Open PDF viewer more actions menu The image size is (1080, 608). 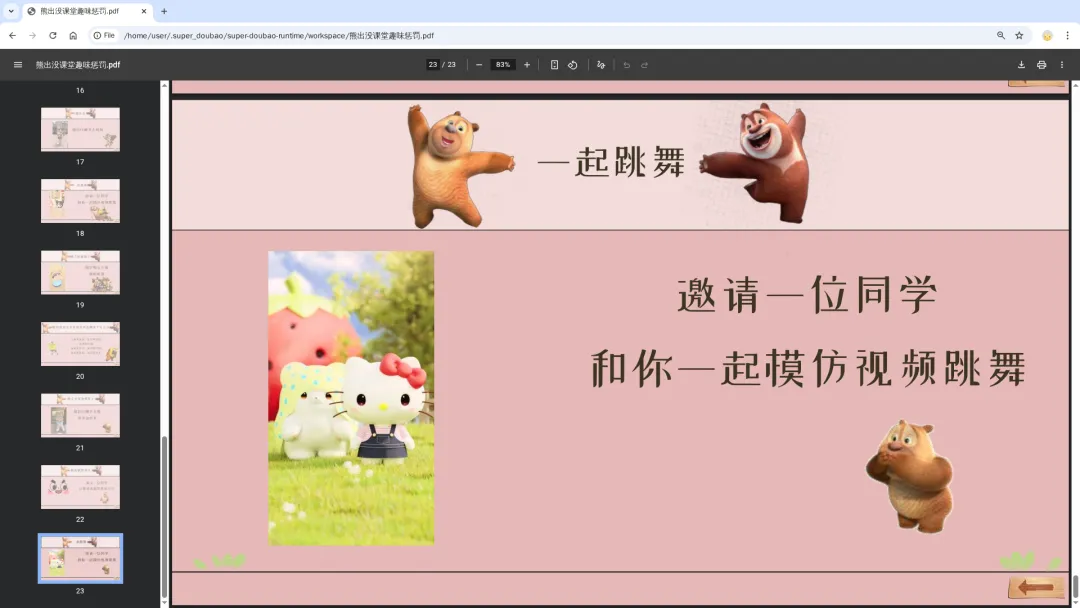[x=1061, y=65]
